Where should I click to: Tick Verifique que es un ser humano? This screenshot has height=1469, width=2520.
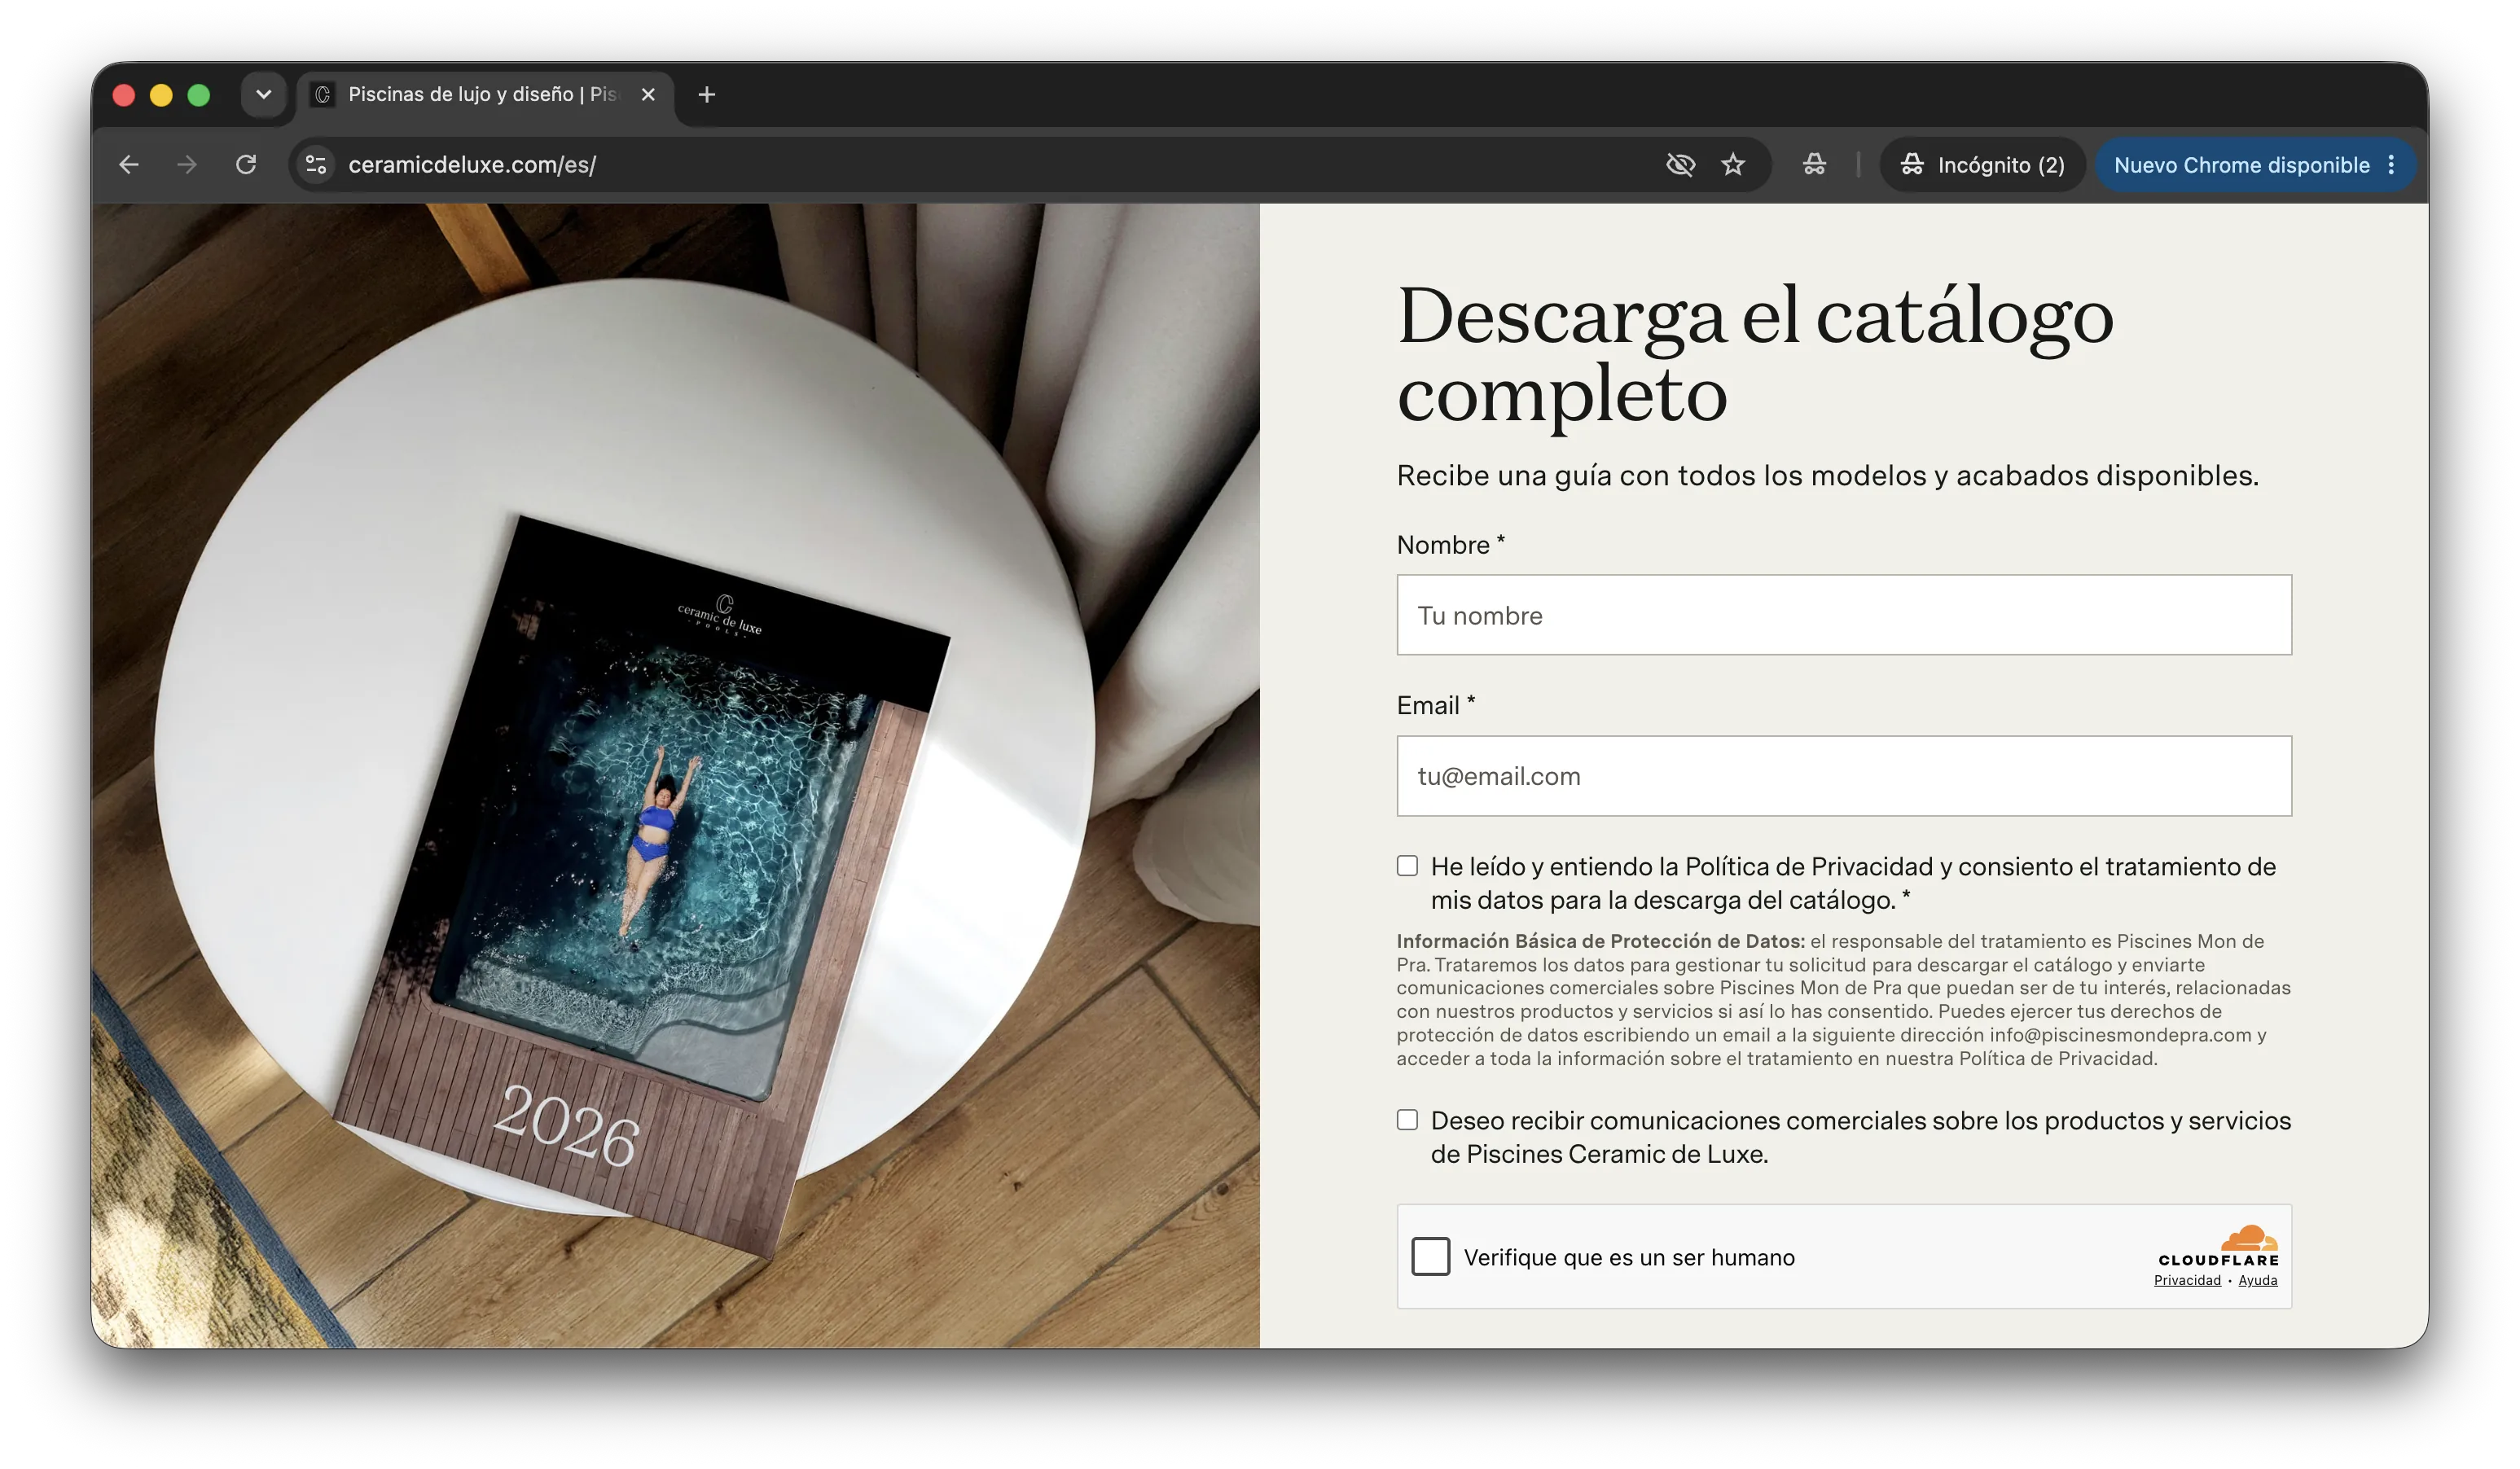1430,1256
